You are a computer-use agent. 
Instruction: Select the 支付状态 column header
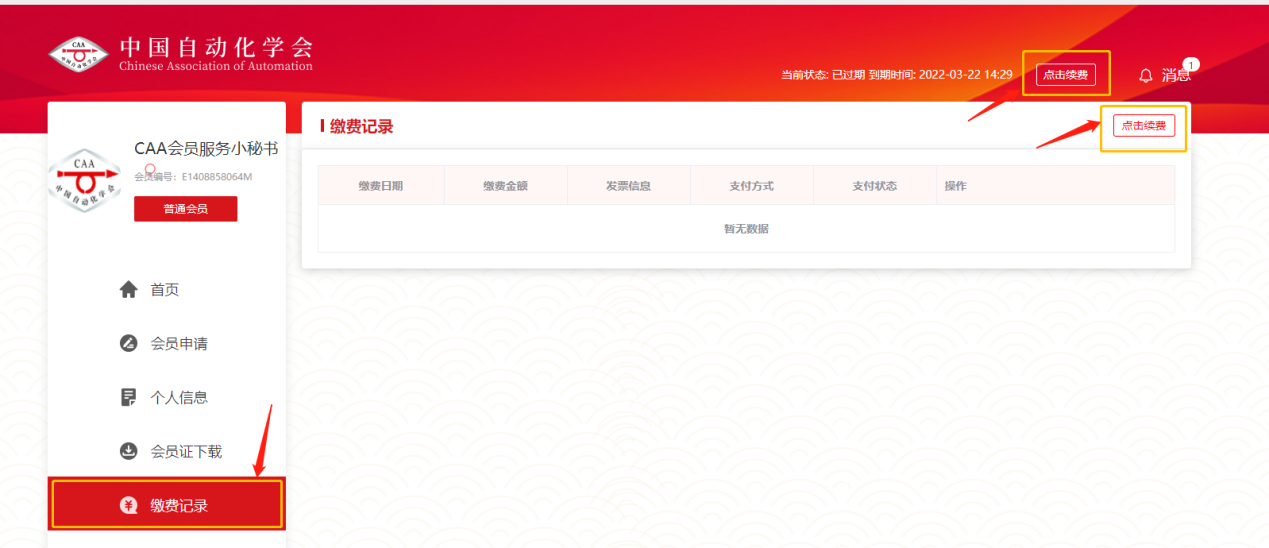(x=874, y=186)
